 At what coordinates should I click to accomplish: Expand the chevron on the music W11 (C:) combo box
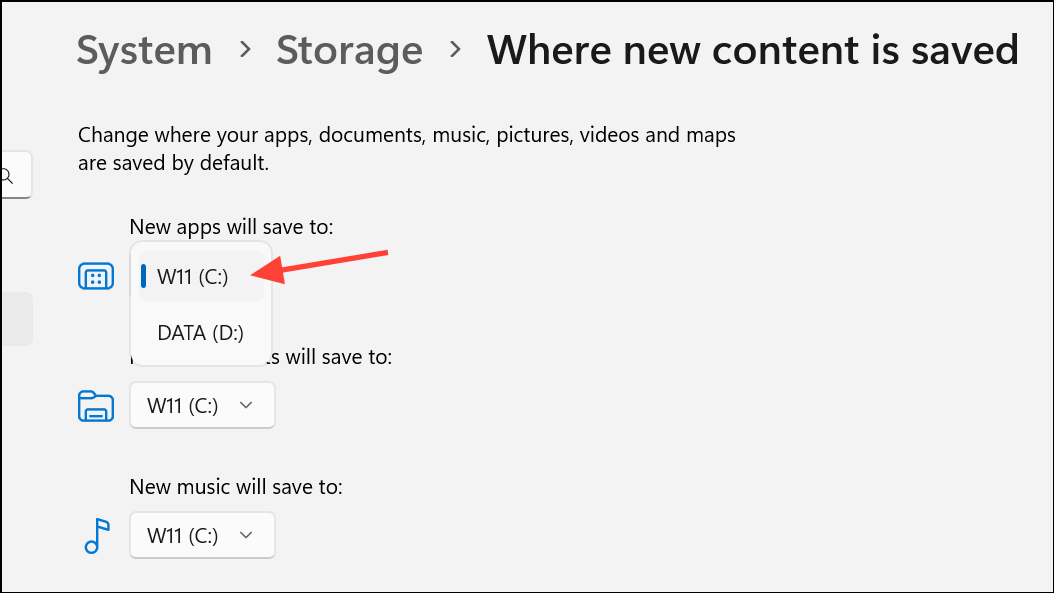tap(246, 535)
